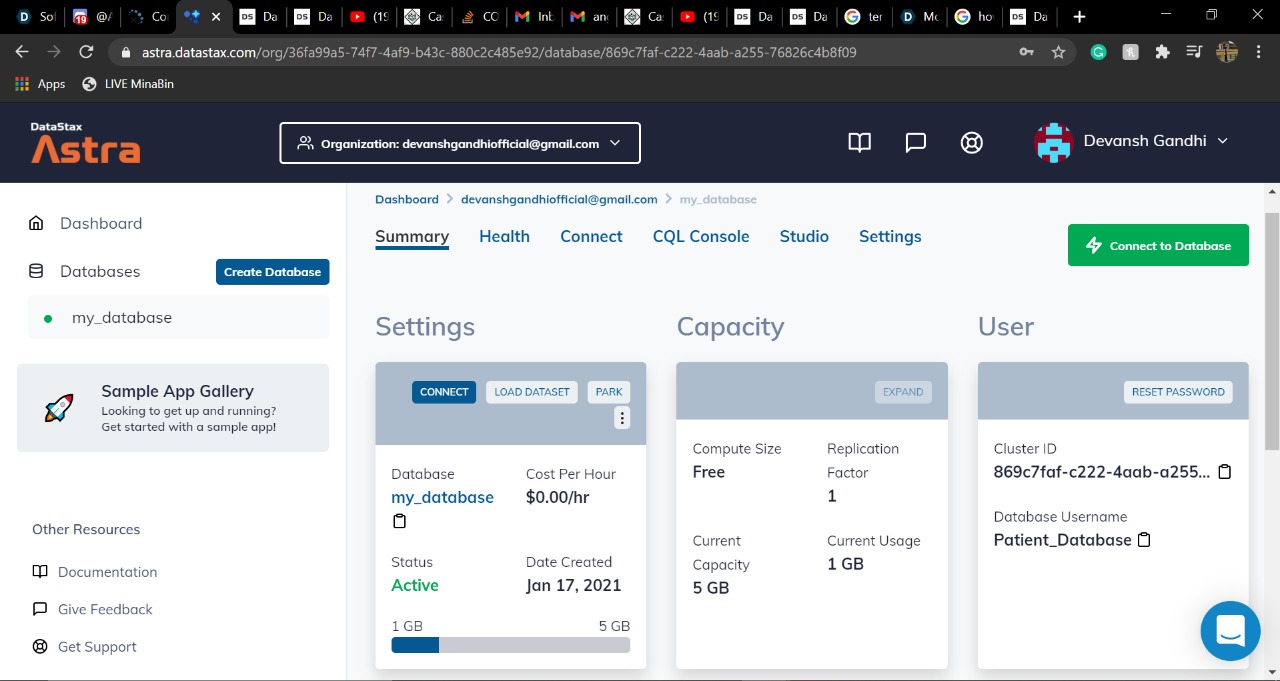Click the storage usage progress bar

click(511, 645)
